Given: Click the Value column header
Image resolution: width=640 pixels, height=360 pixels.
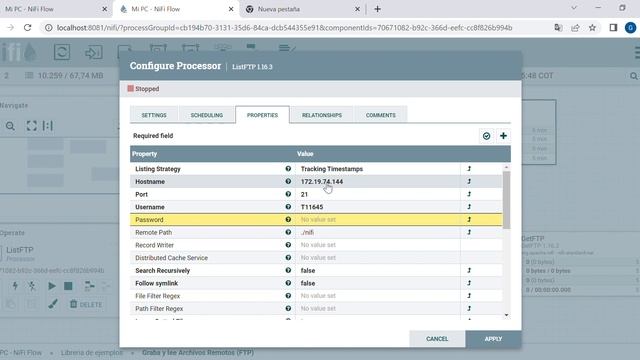Looking at the screenshot, I should click(305, 154).
